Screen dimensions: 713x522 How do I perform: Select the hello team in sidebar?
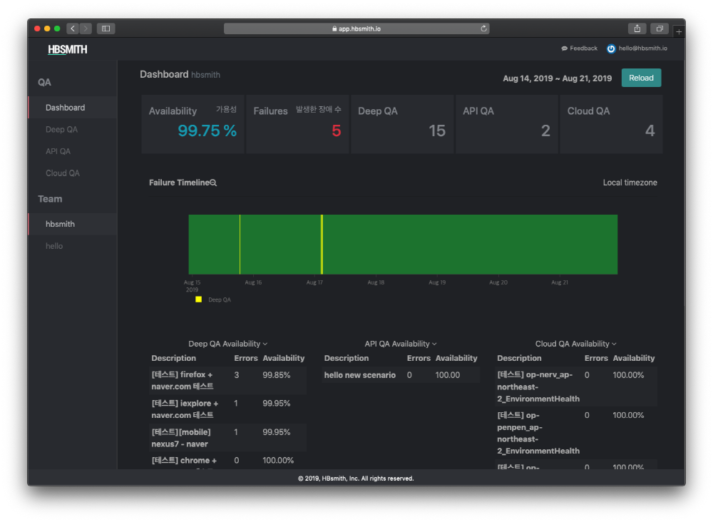point(54,246)
